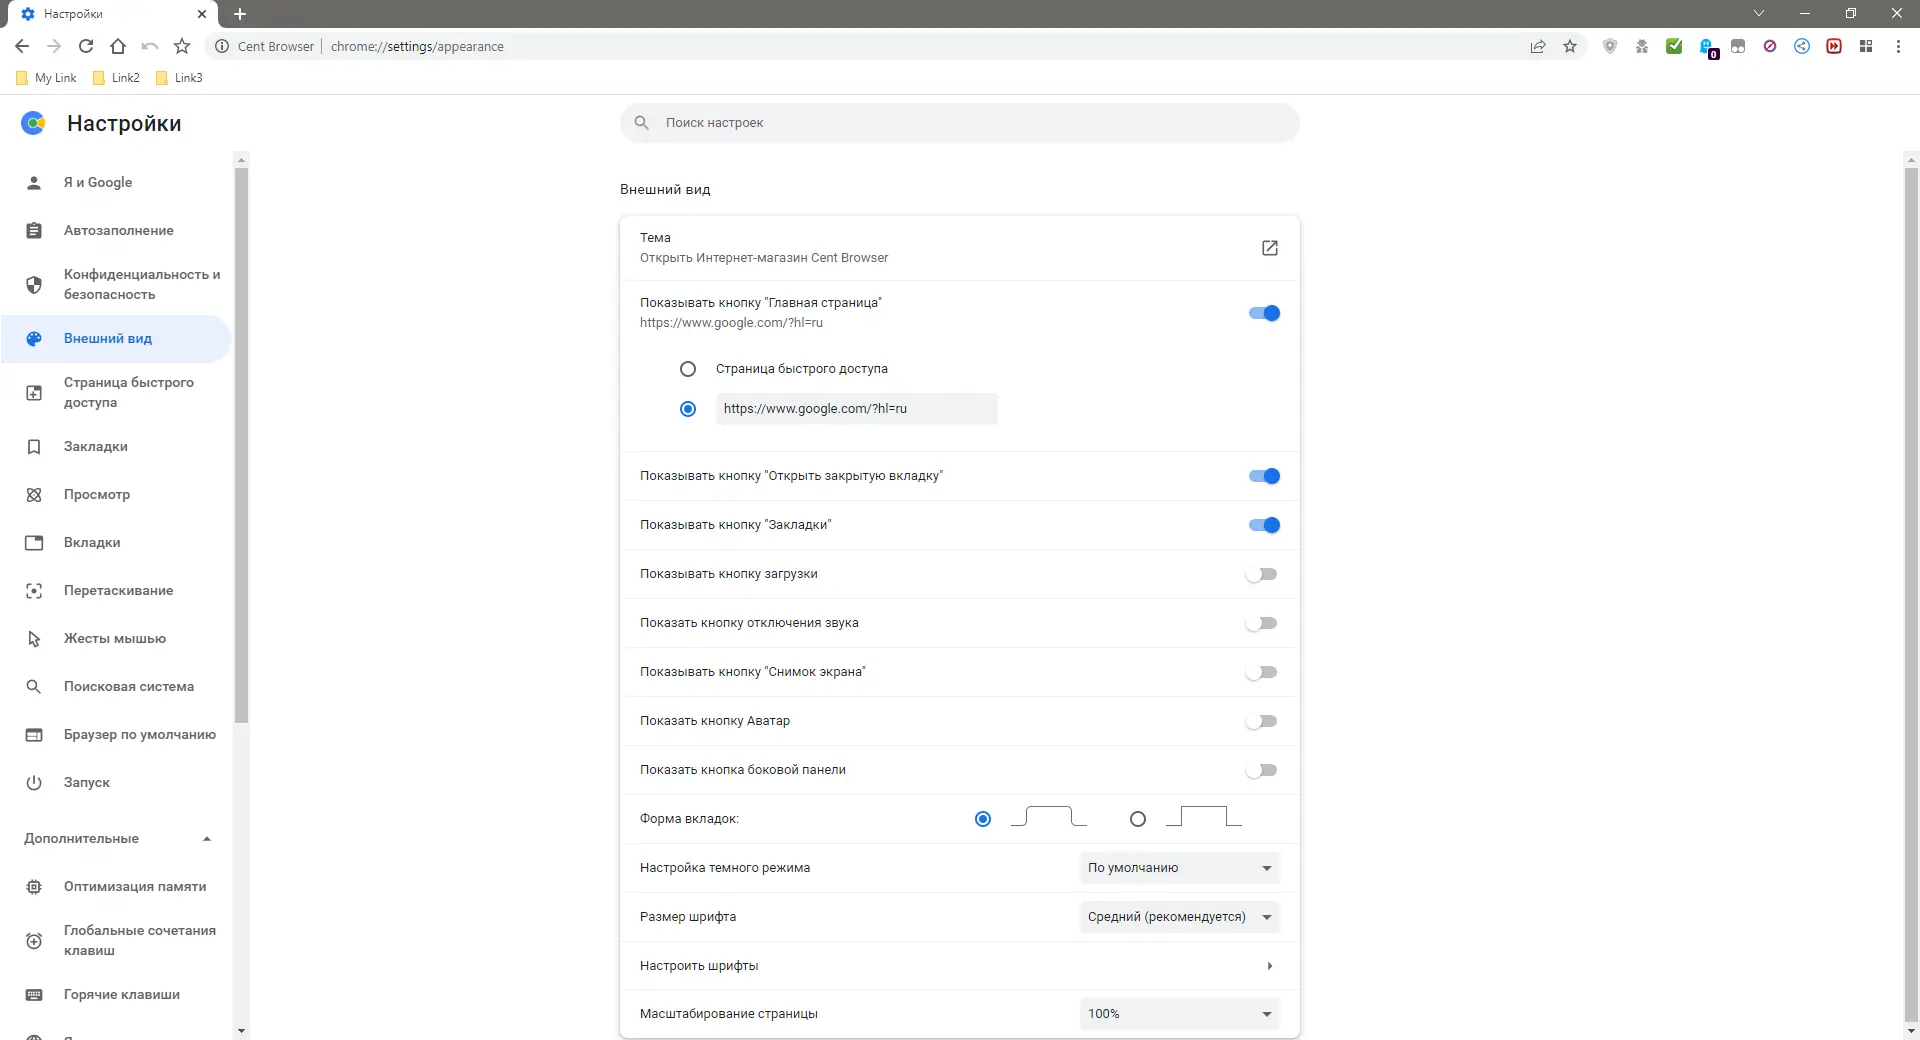Open the Настройка темного режима dropdown

(1179, 868)
